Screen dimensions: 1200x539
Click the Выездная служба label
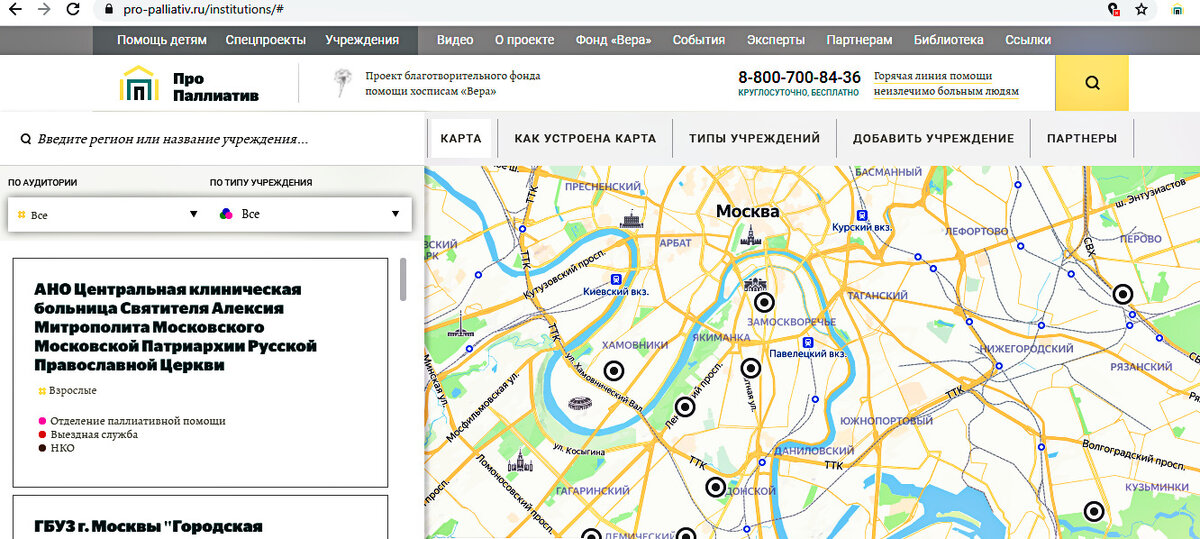[x=94, y=435]
